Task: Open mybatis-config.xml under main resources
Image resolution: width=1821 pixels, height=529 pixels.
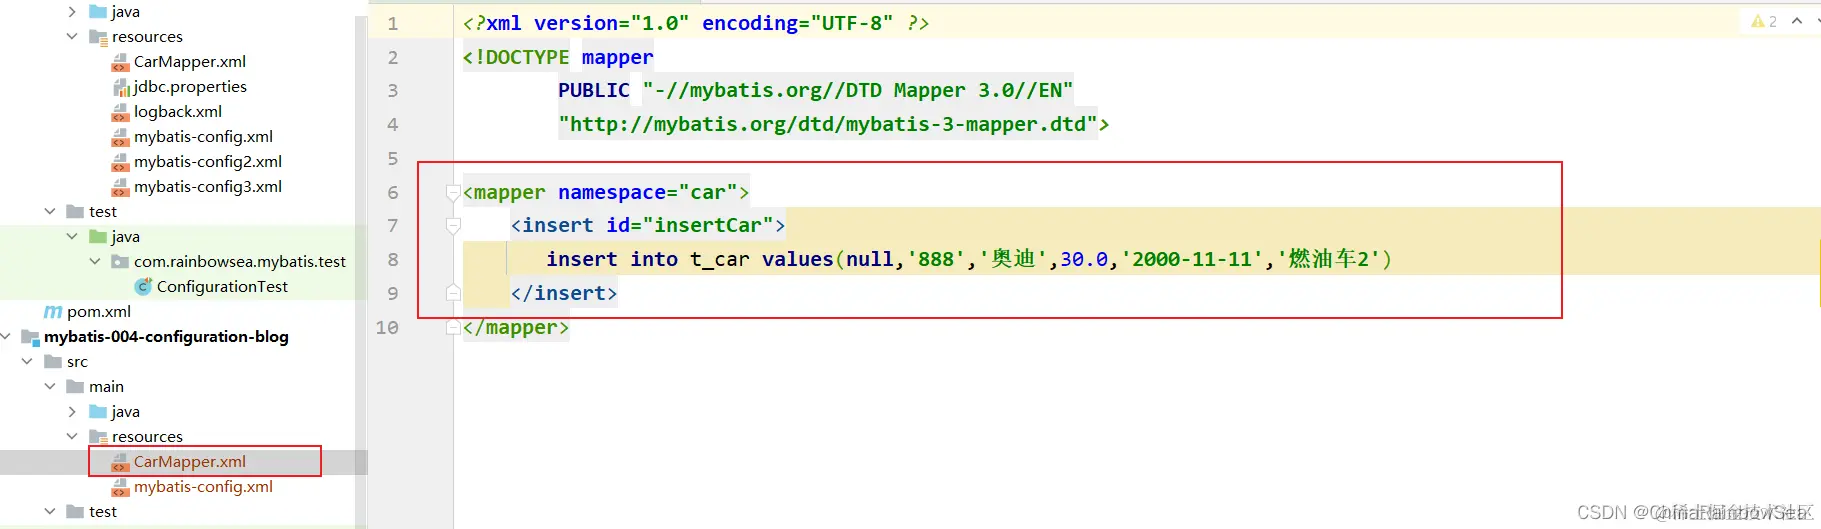Action: coord(203,487)
